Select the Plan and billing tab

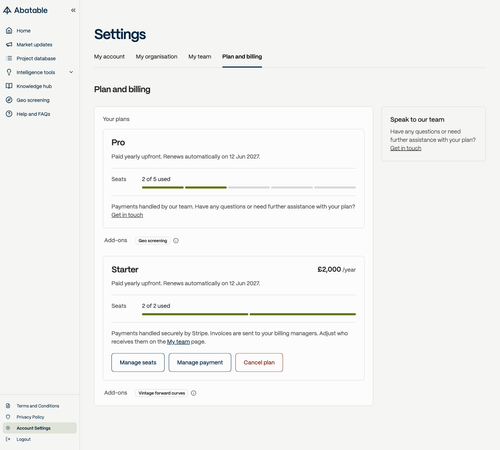click(242, 57)
